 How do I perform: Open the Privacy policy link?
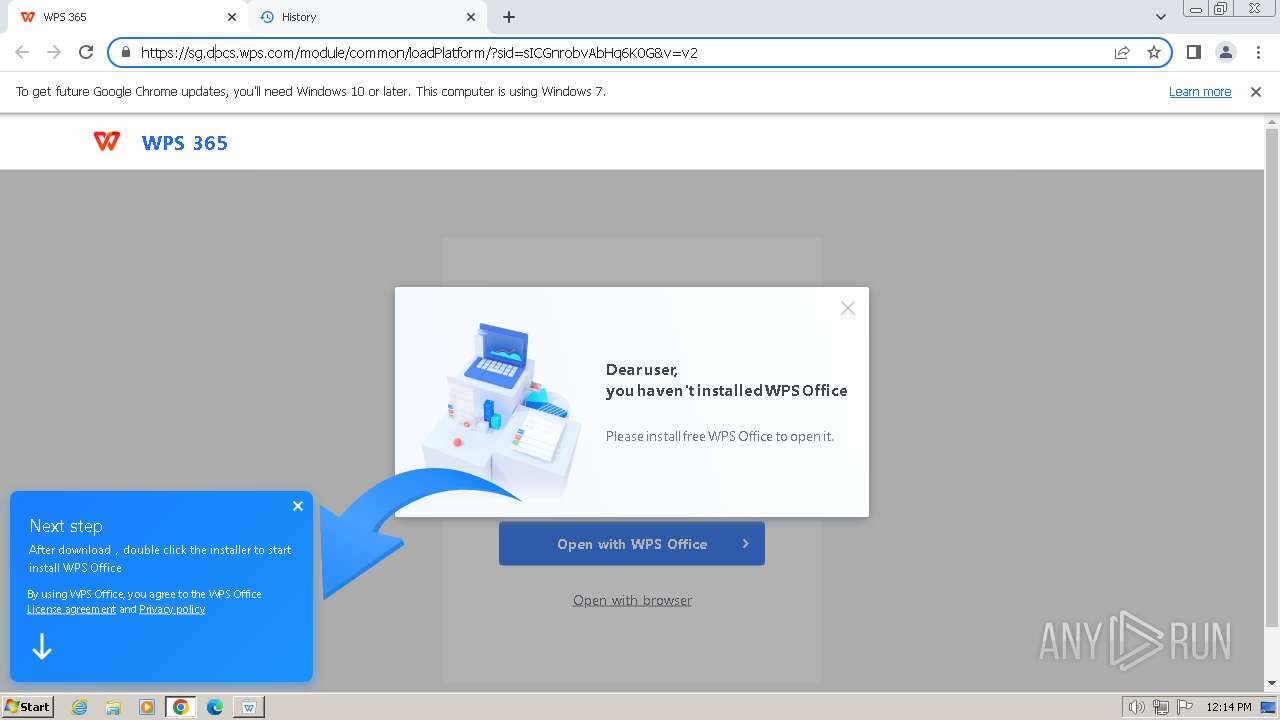pyautogui.click(x=172, y=609)
